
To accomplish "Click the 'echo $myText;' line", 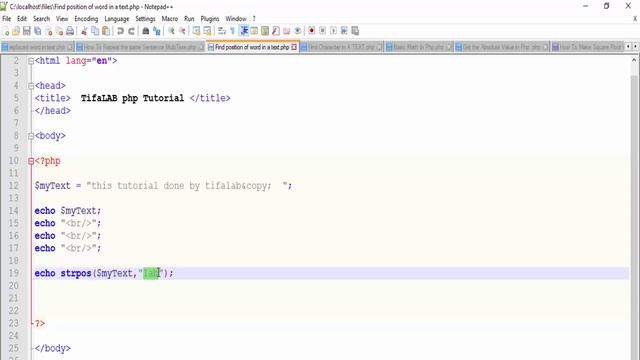I will point(67,211).
